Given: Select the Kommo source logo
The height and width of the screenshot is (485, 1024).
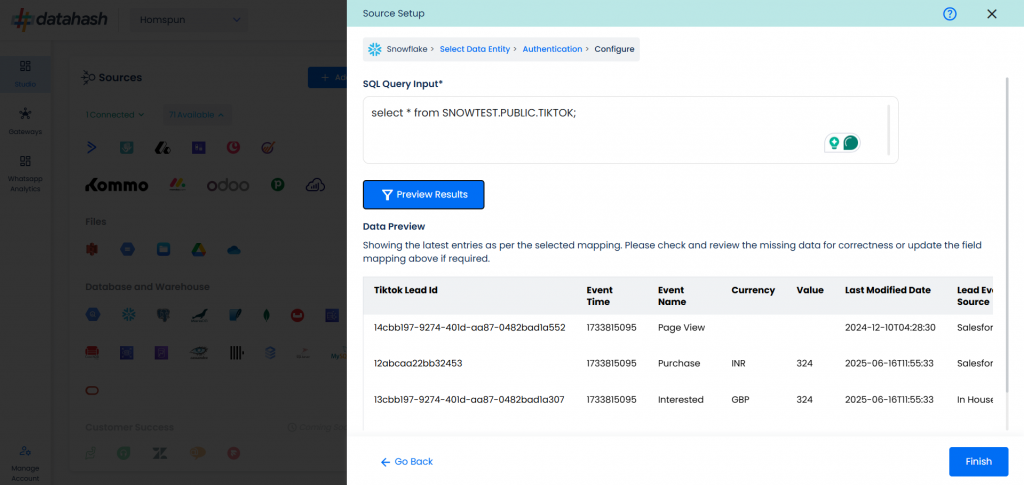Looking at the screenshot, I should [117, 185].
